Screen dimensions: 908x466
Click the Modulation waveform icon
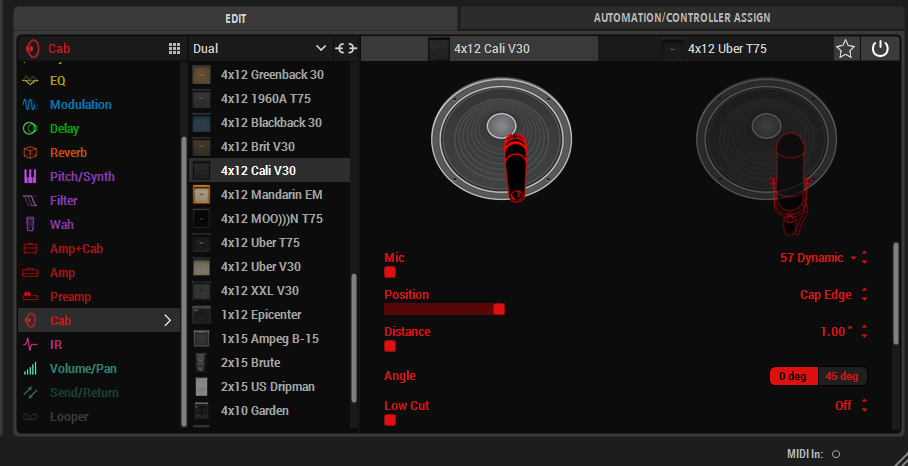pyautogui.click(x=30, y=105)
